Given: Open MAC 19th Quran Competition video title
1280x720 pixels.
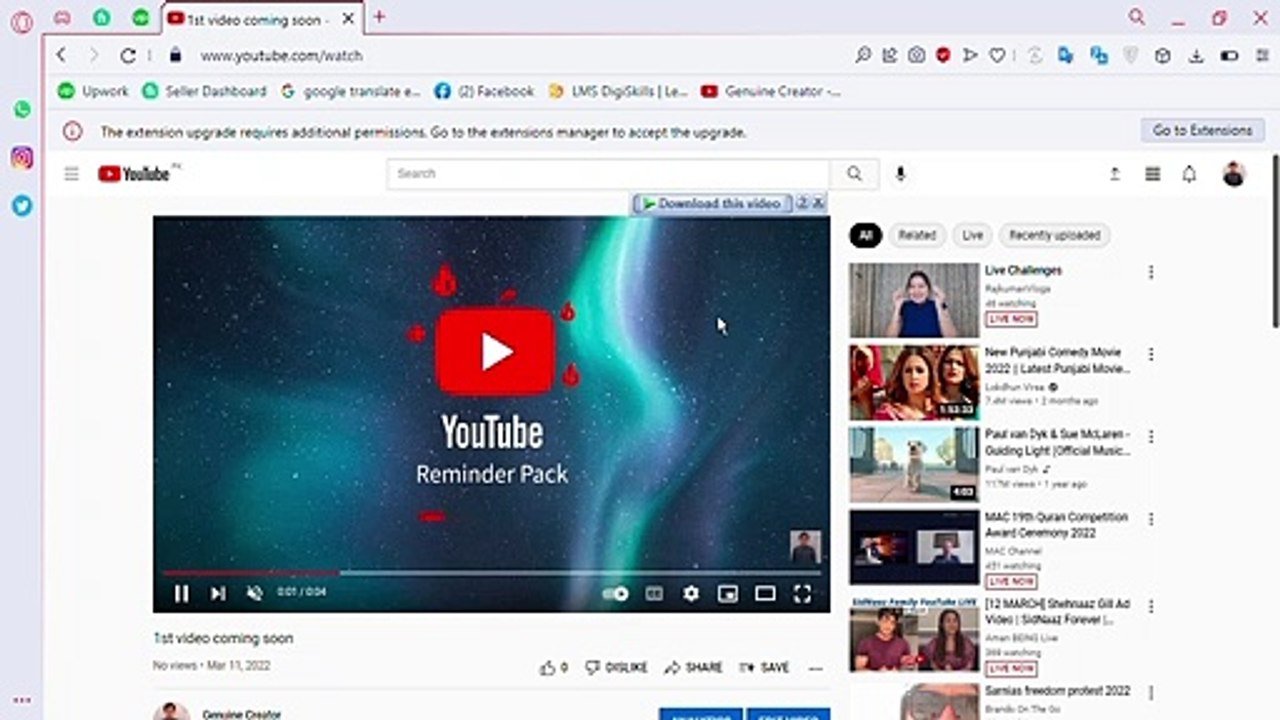Looking at the screenshot, I should (x=1056, y=525).
